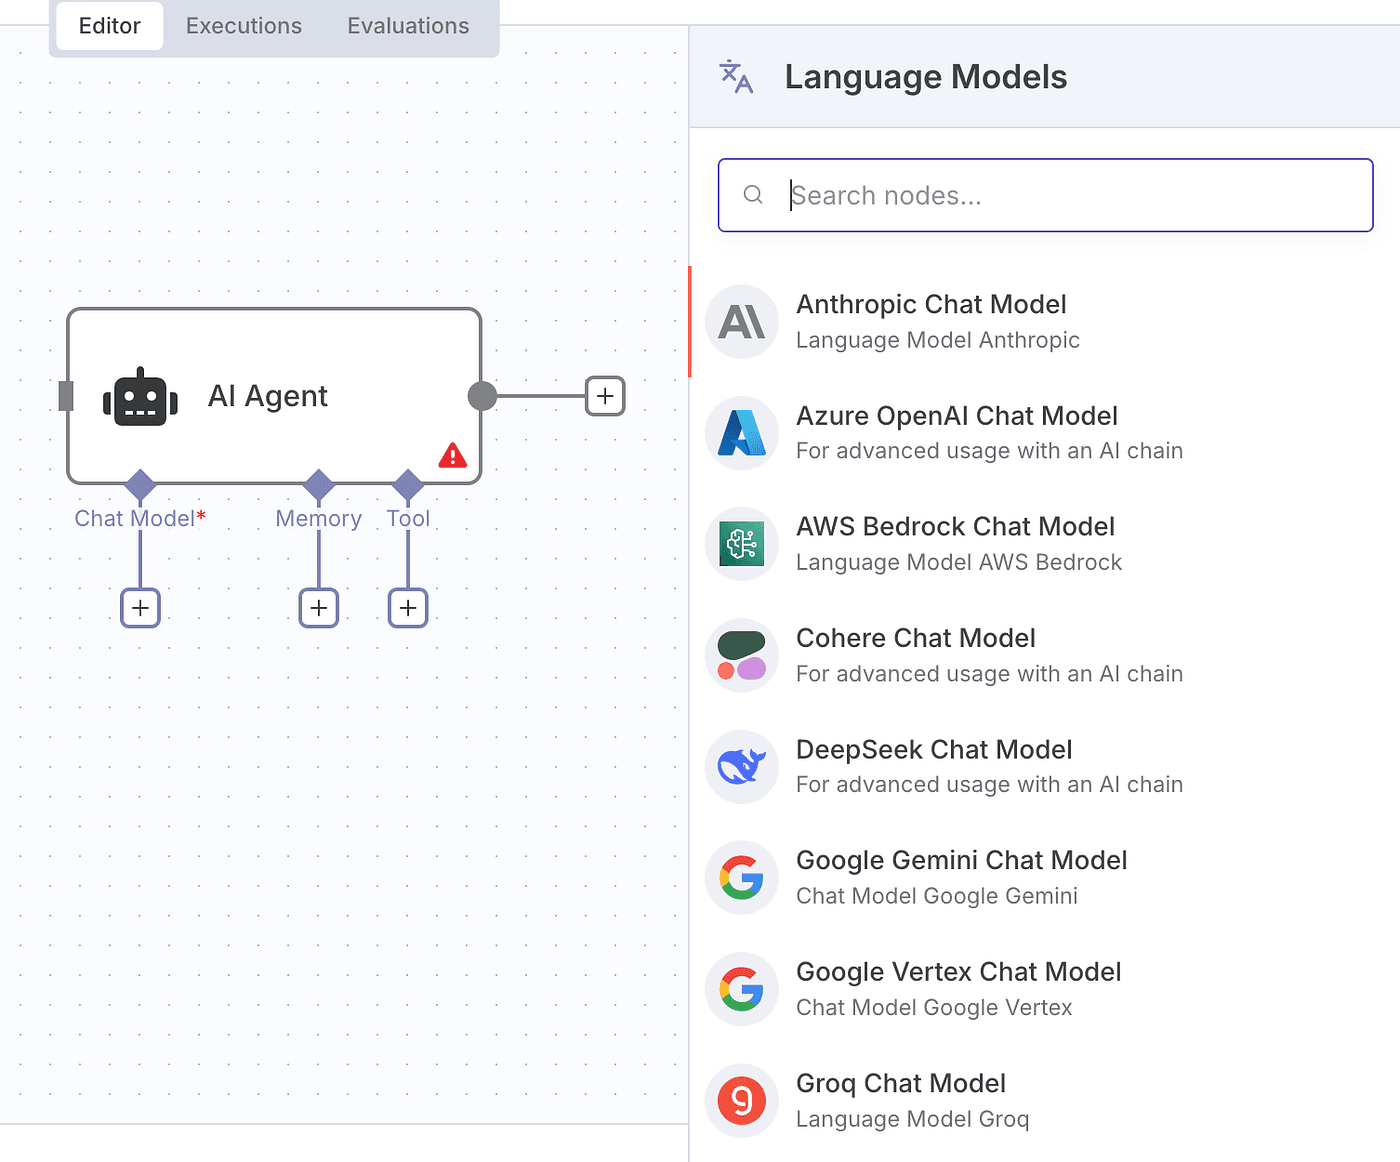Click the red warning triangle on AI Agent
The image size is (1400, 1162).
pyautogui.click(x=453, y=456)
